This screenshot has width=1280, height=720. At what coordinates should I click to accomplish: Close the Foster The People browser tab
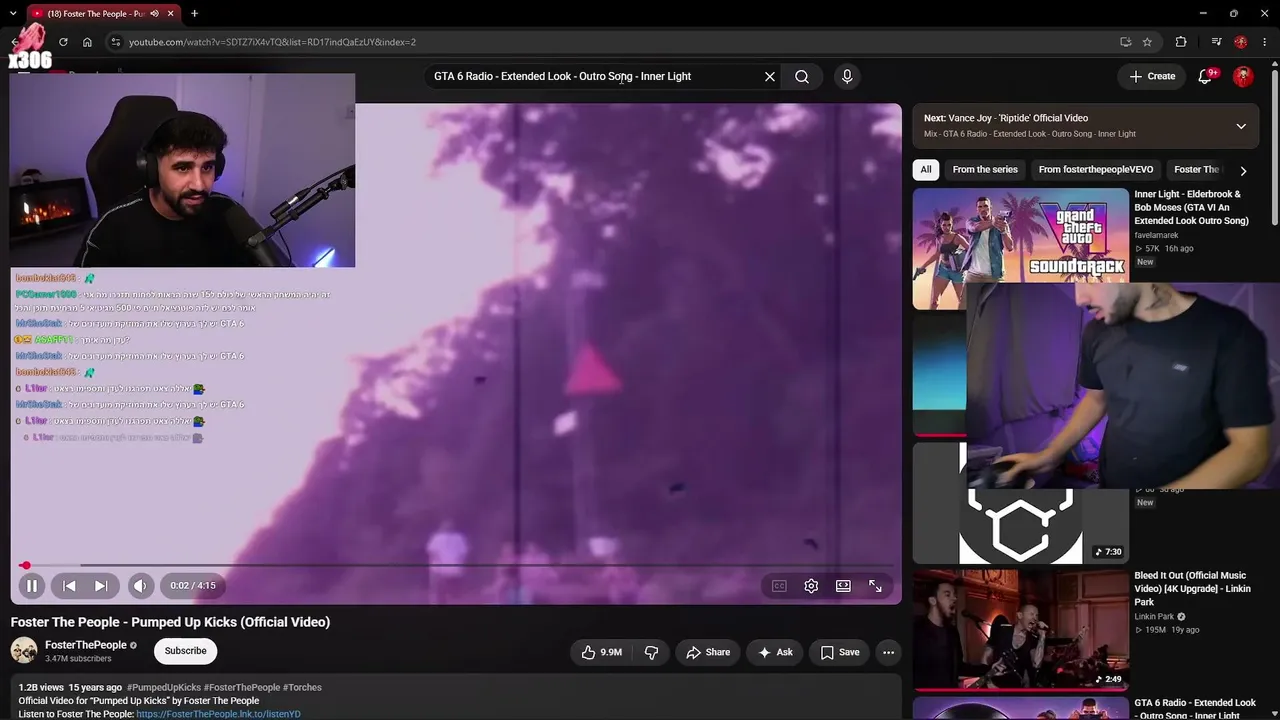pyautogui.click(x=171, y=14)
